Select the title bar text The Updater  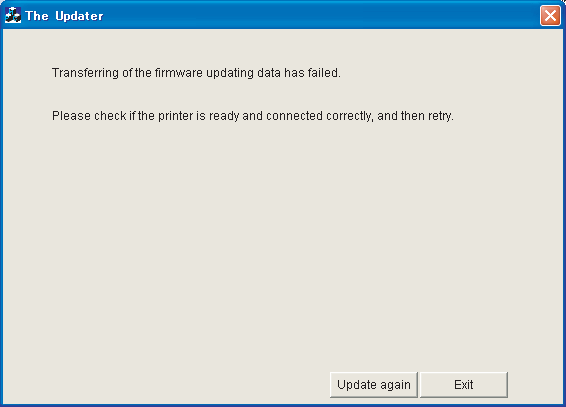click(x=64, y=16)
